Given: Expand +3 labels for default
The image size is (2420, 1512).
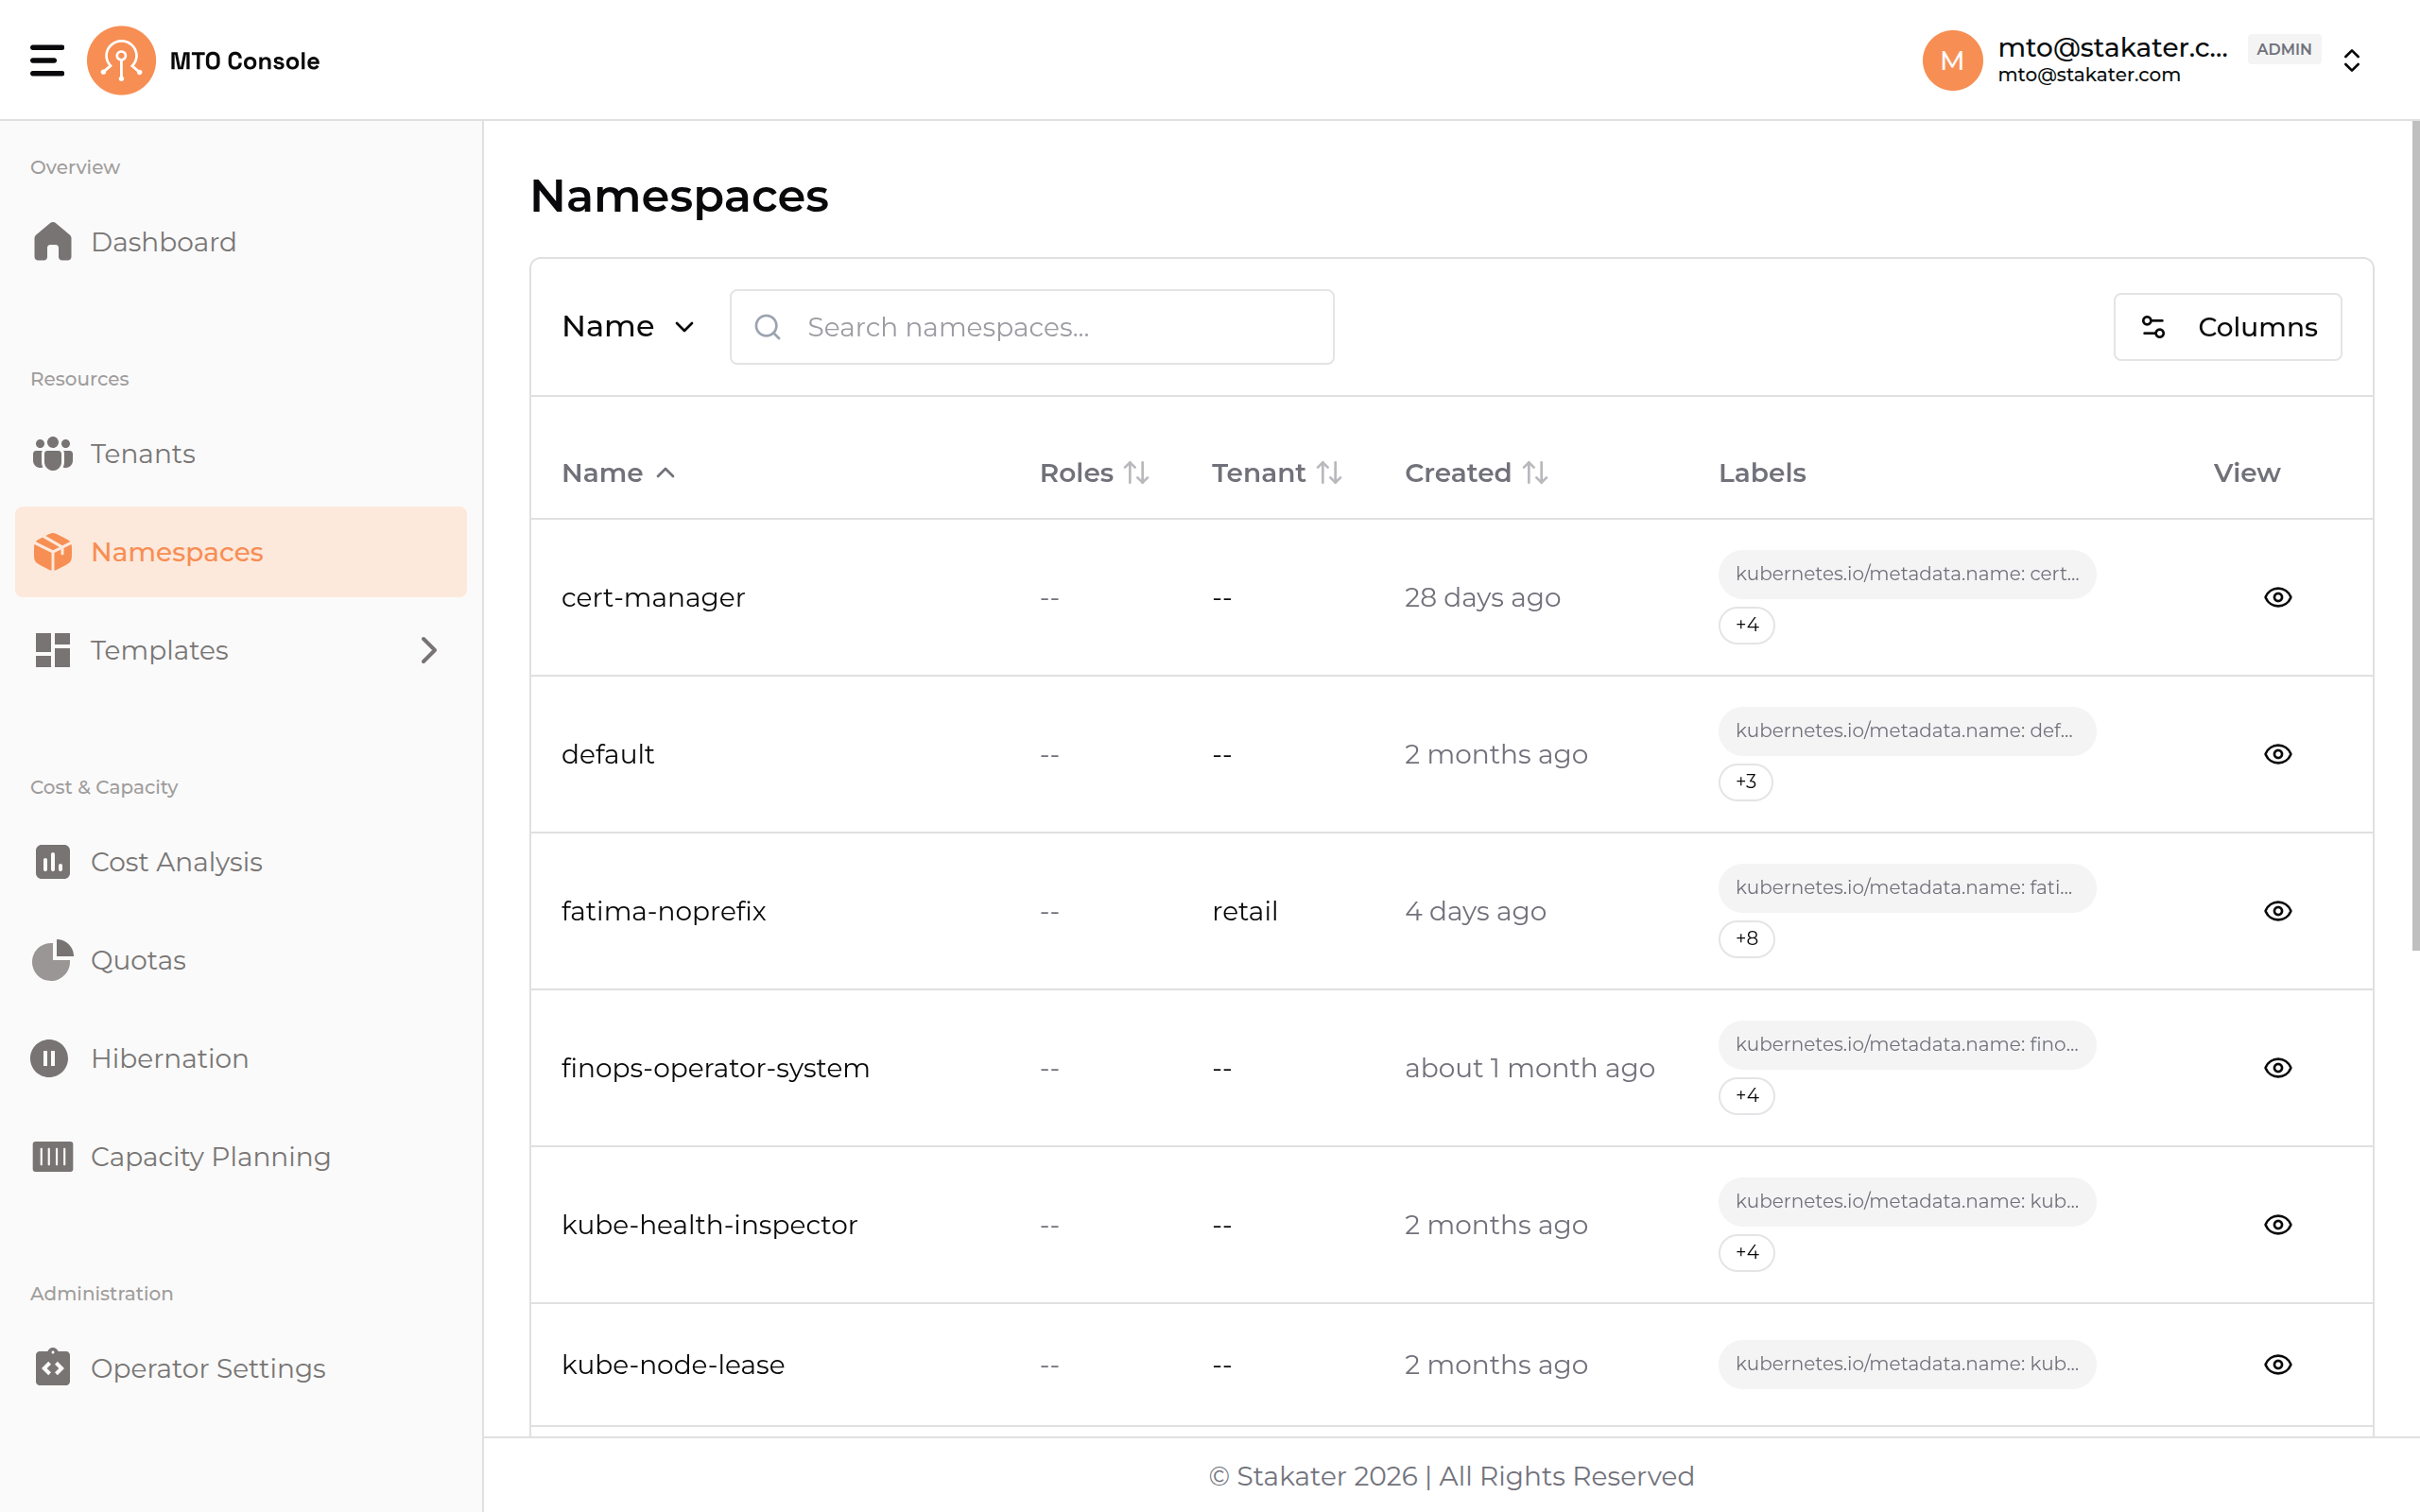Looking at the screenshot, I should click(1745, 782).
